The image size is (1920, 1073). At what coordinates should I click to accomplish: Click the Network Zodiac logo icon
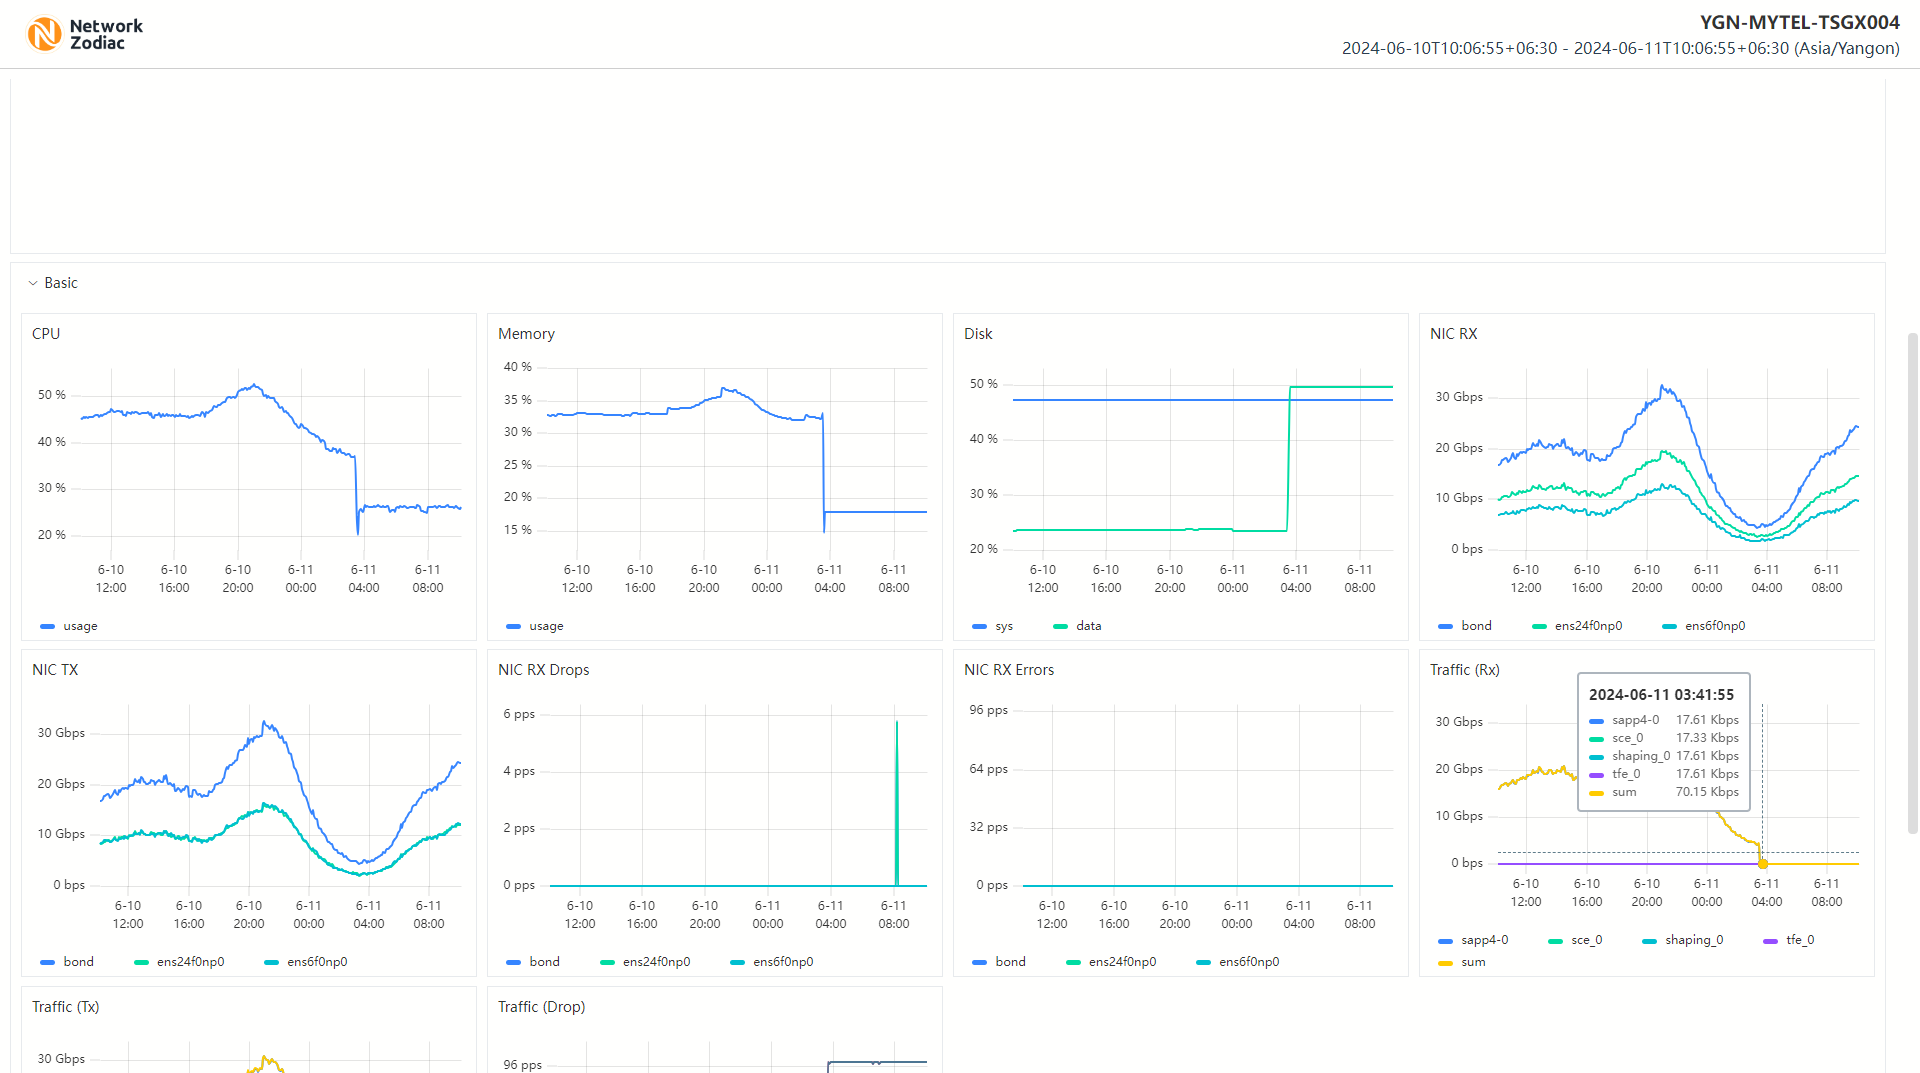click(x=44, y=34)
